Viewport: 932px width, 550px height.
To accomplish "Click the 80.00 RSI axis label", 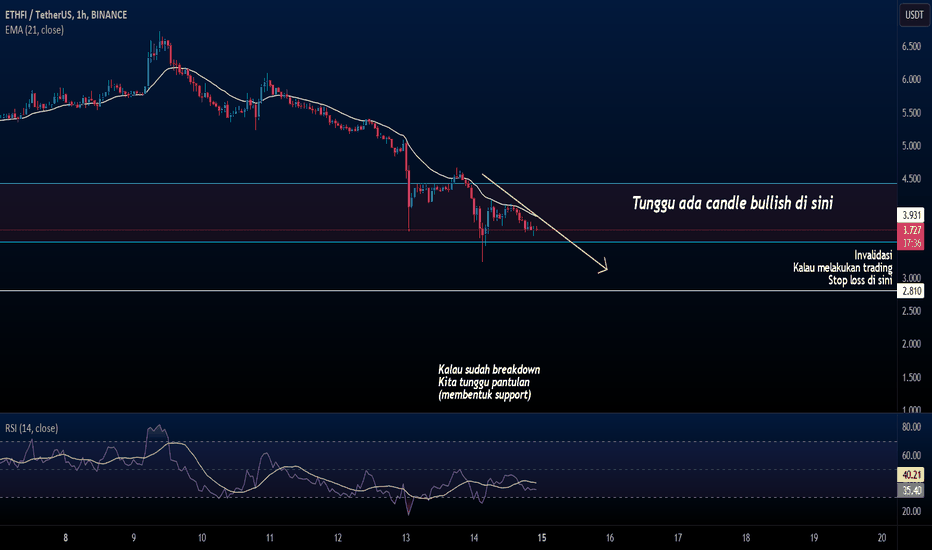I will point(911,427).
